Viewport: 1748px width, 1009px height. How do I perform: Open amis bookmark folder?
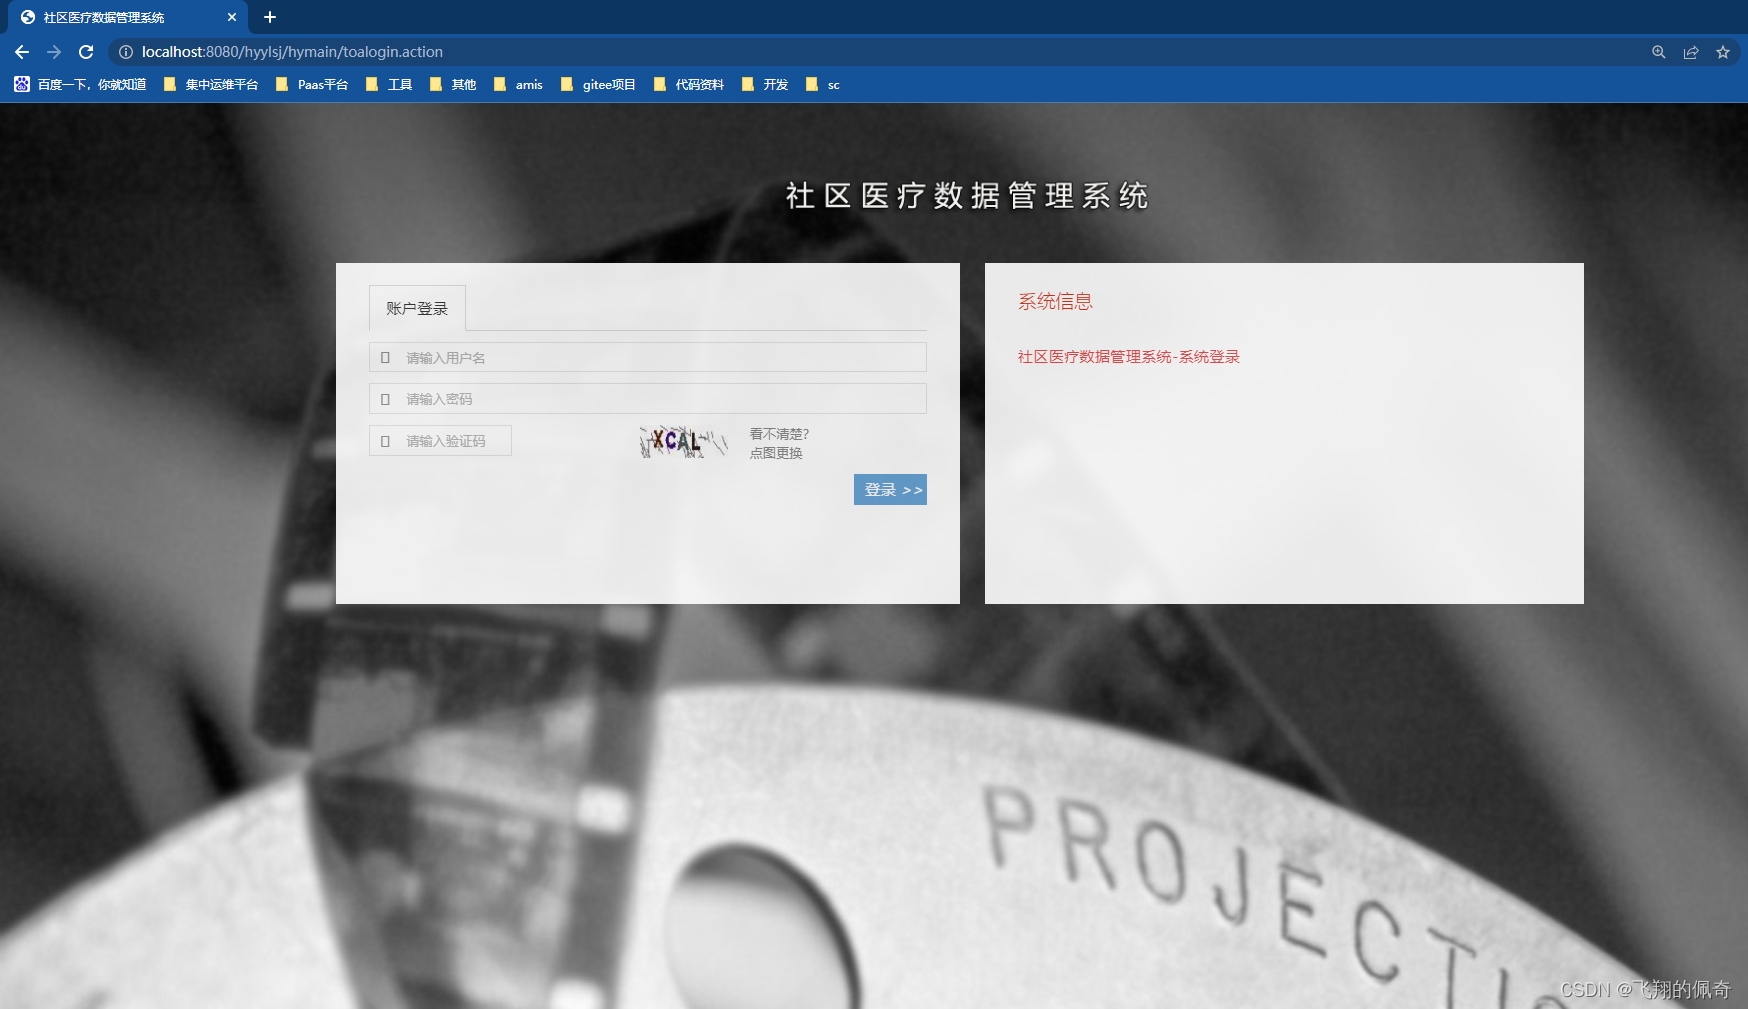(518, 85)
